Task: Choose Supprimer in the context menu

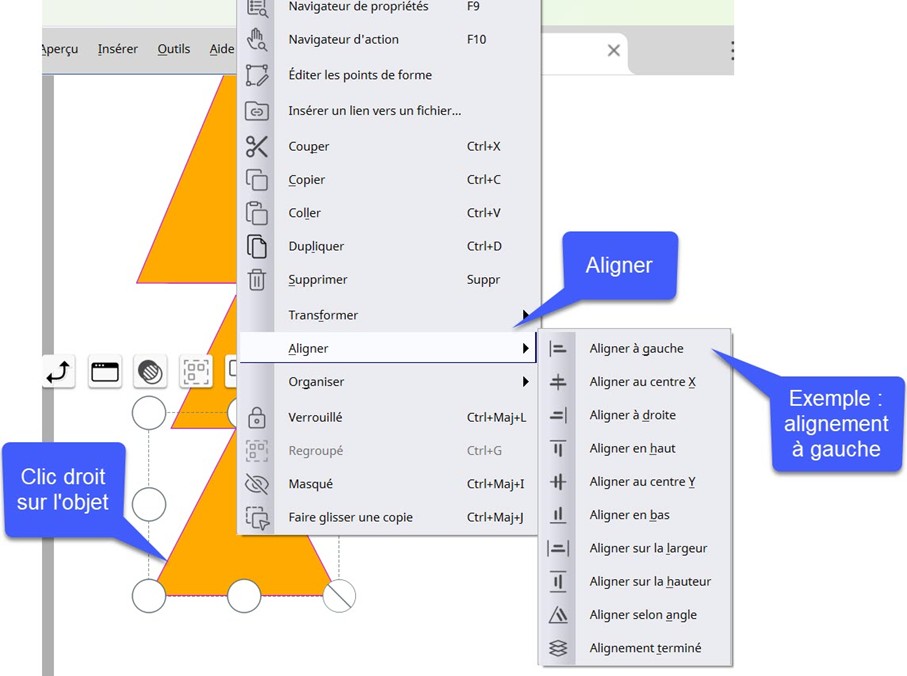Action: click(389, 280)
